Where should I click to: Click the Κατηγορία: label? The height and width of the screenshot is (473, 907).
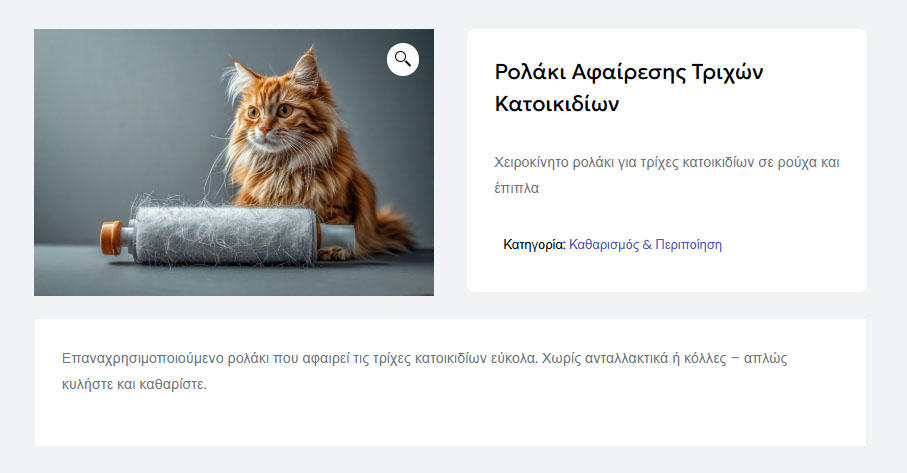(534, 244)
